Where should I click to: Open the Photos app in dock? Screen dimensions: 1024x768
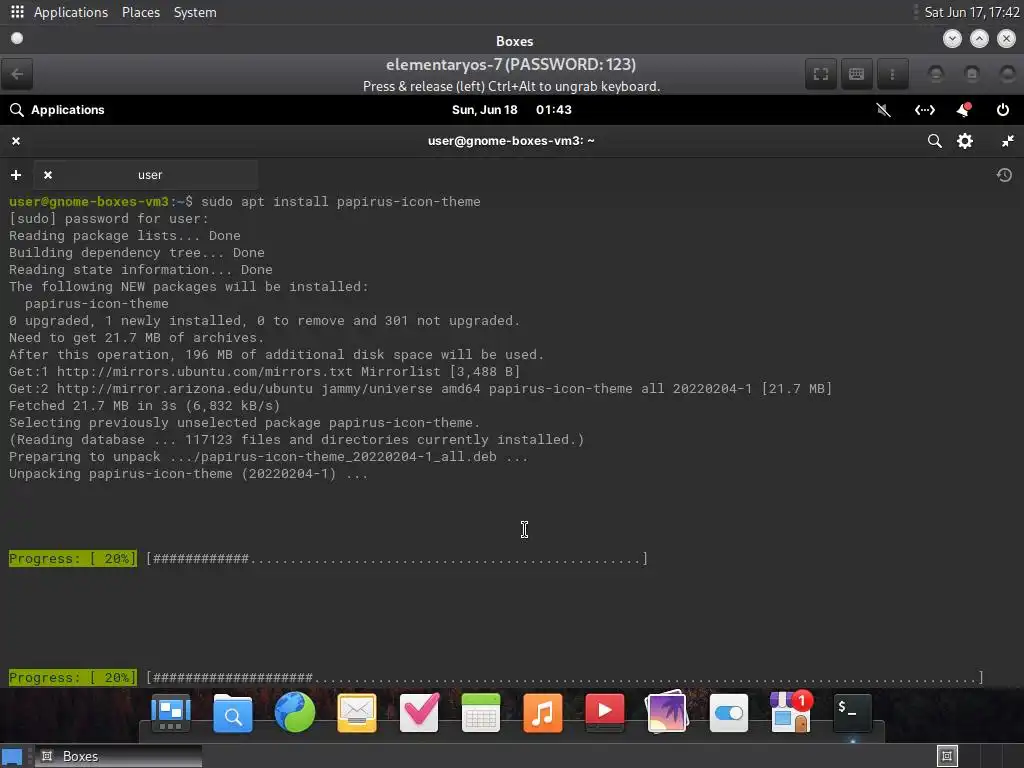point(667,712)
